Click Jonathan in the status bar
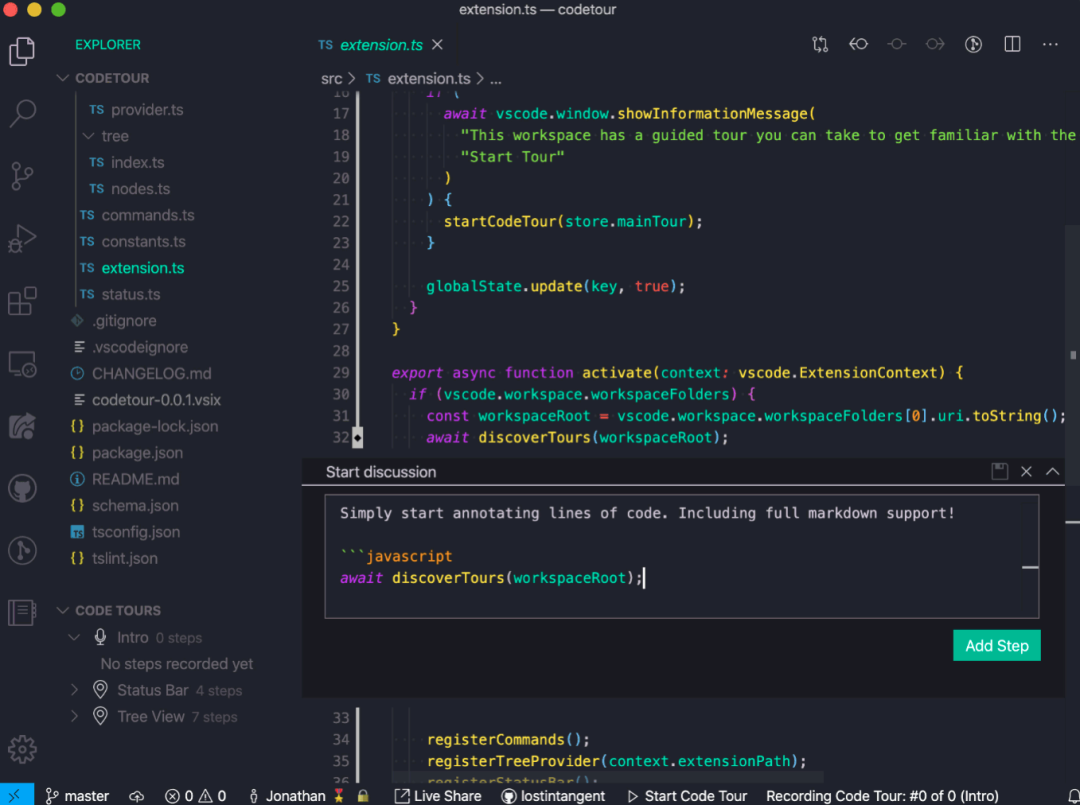Screen dimensions: 1080x805 coord(297,795)
